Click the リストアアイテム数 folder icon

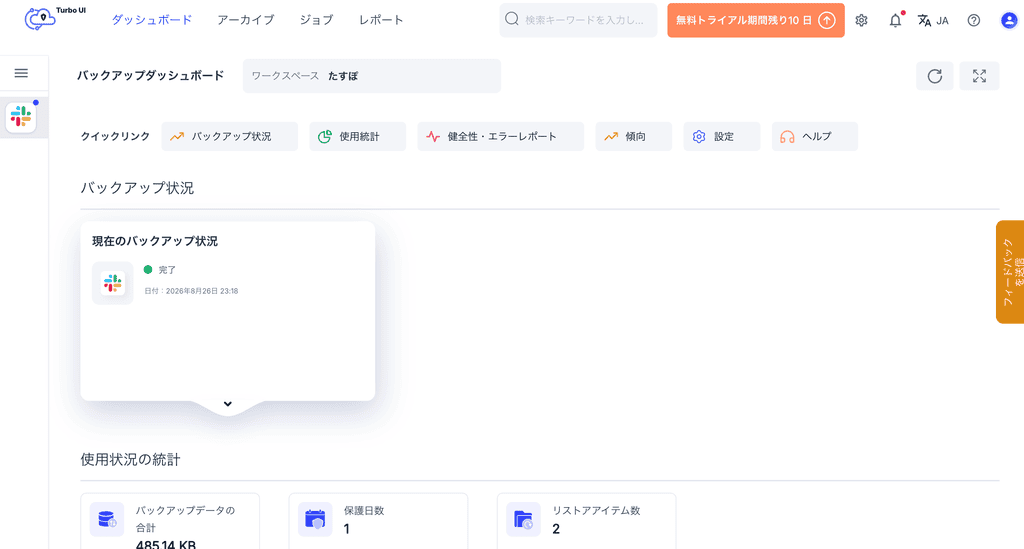tap(523, 519)
